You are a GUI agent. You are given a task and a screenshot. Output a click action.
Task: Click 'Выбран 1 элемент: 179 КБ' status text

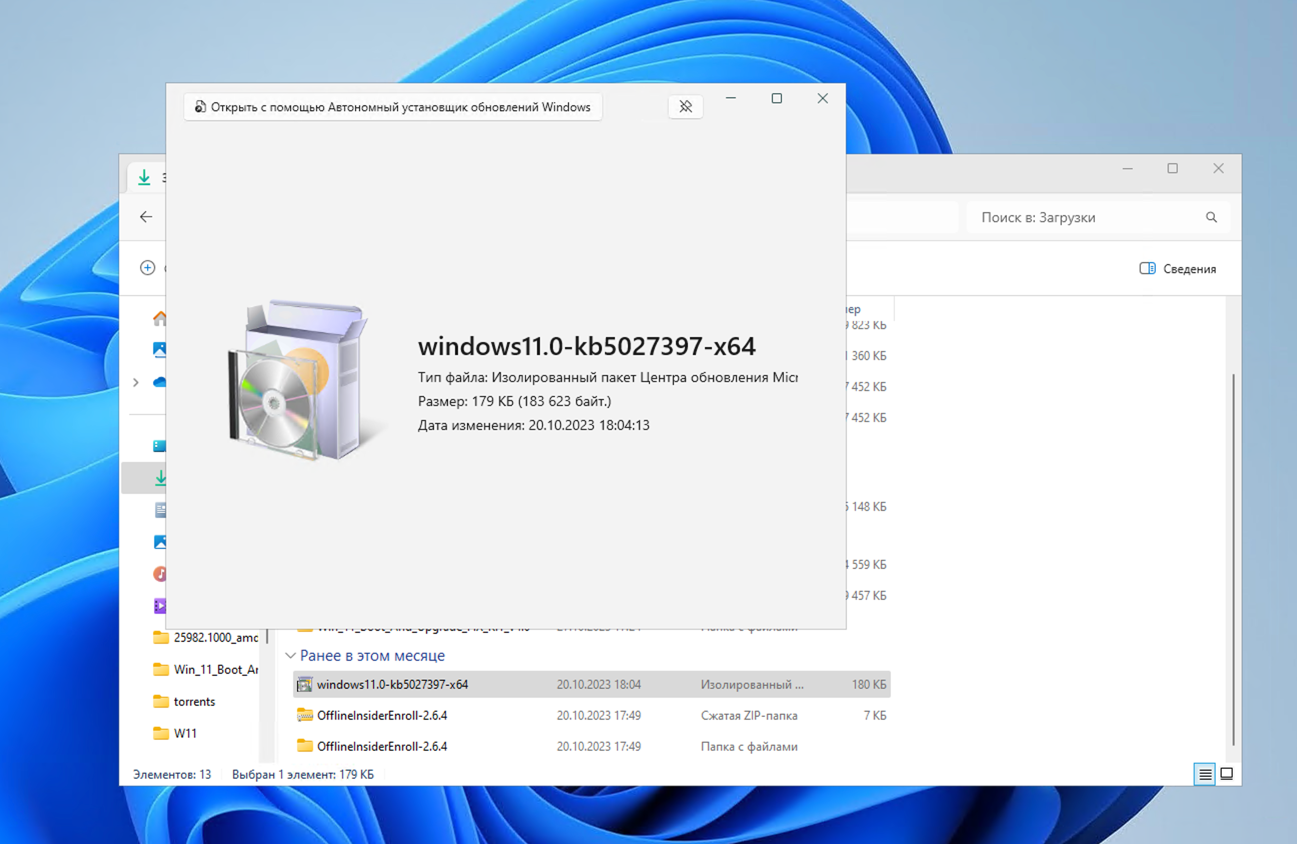303,774
